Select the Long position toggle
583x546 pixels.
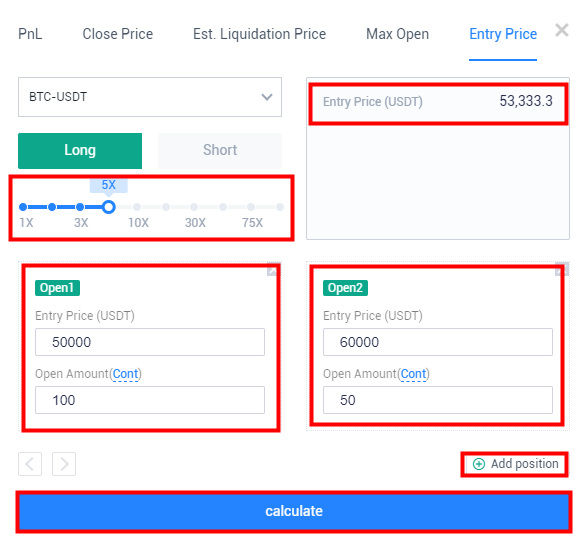click(x=80, y=151)
